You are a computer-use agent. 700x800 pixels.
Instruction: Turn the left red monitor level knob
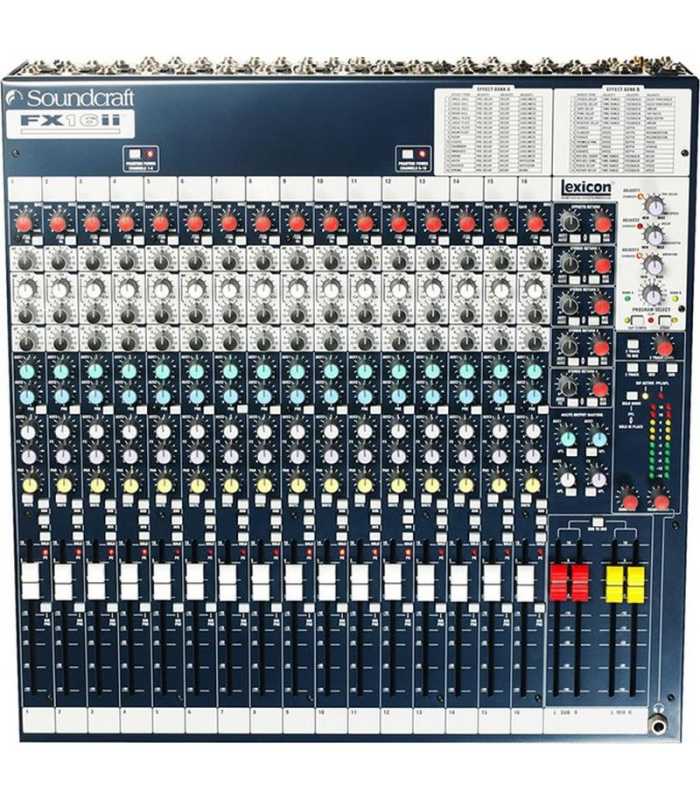pos(630,501)
